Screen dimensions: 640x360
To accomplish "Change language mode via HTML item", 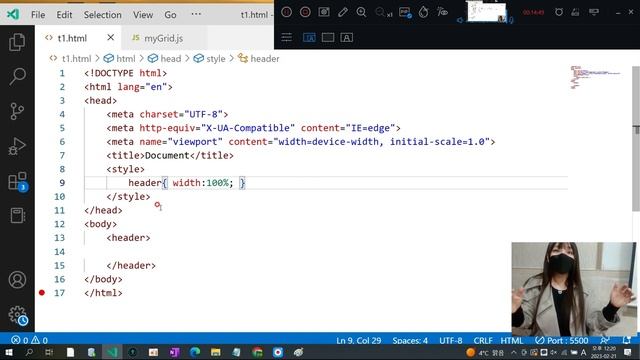I will 512,340.
